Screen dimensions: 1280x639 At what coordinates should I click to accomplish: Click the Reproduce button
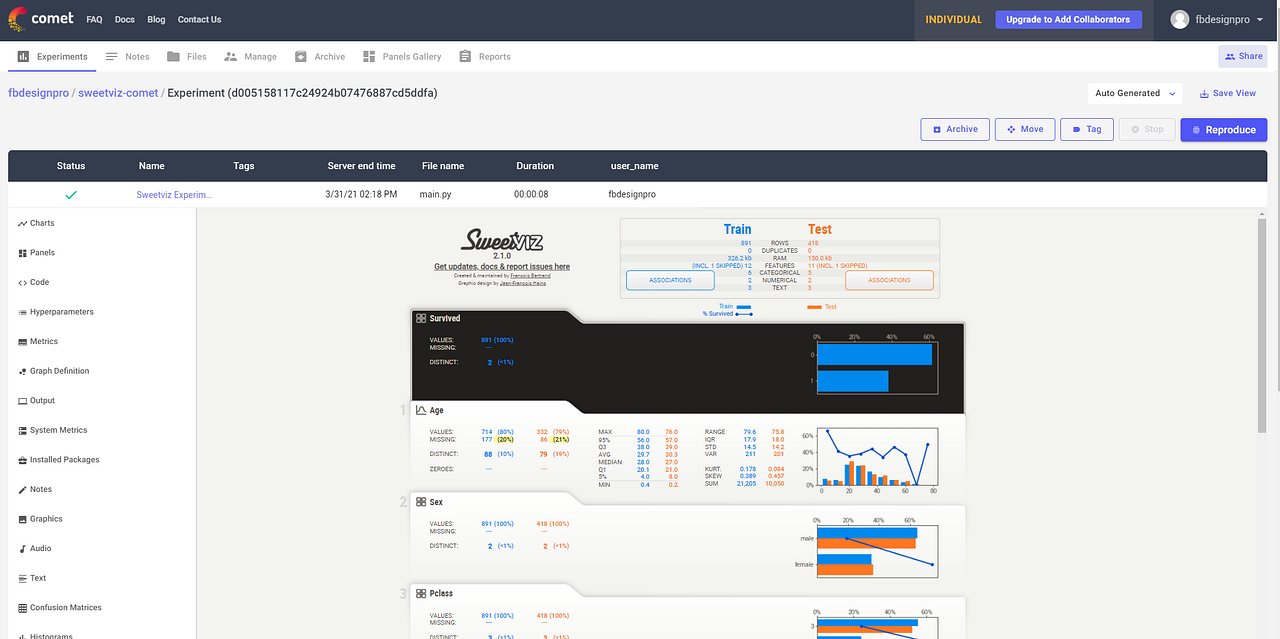(1223, 129)
